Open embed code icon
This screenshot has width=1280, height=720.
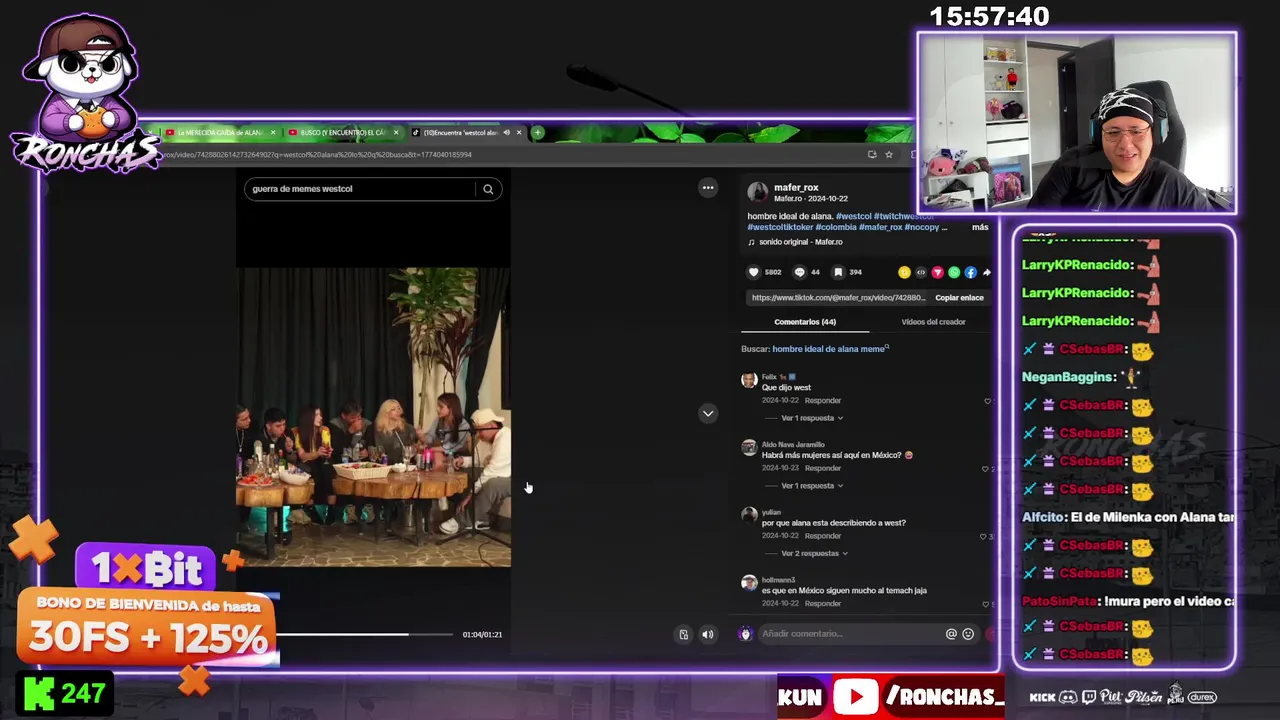point(921,272)
